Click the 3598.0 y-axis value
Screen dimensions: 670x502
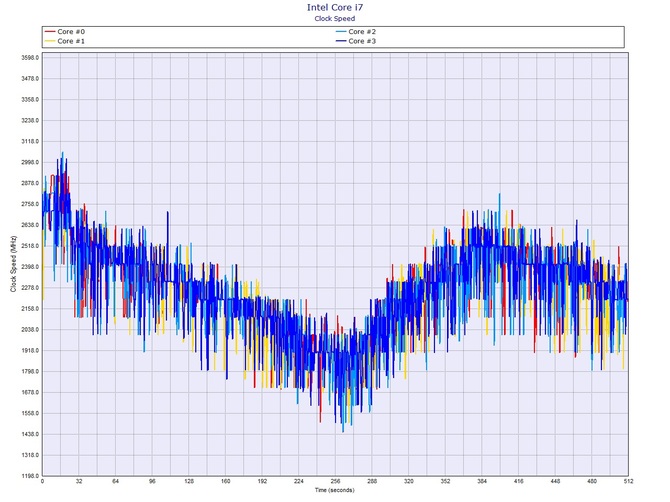click(31, 58)
